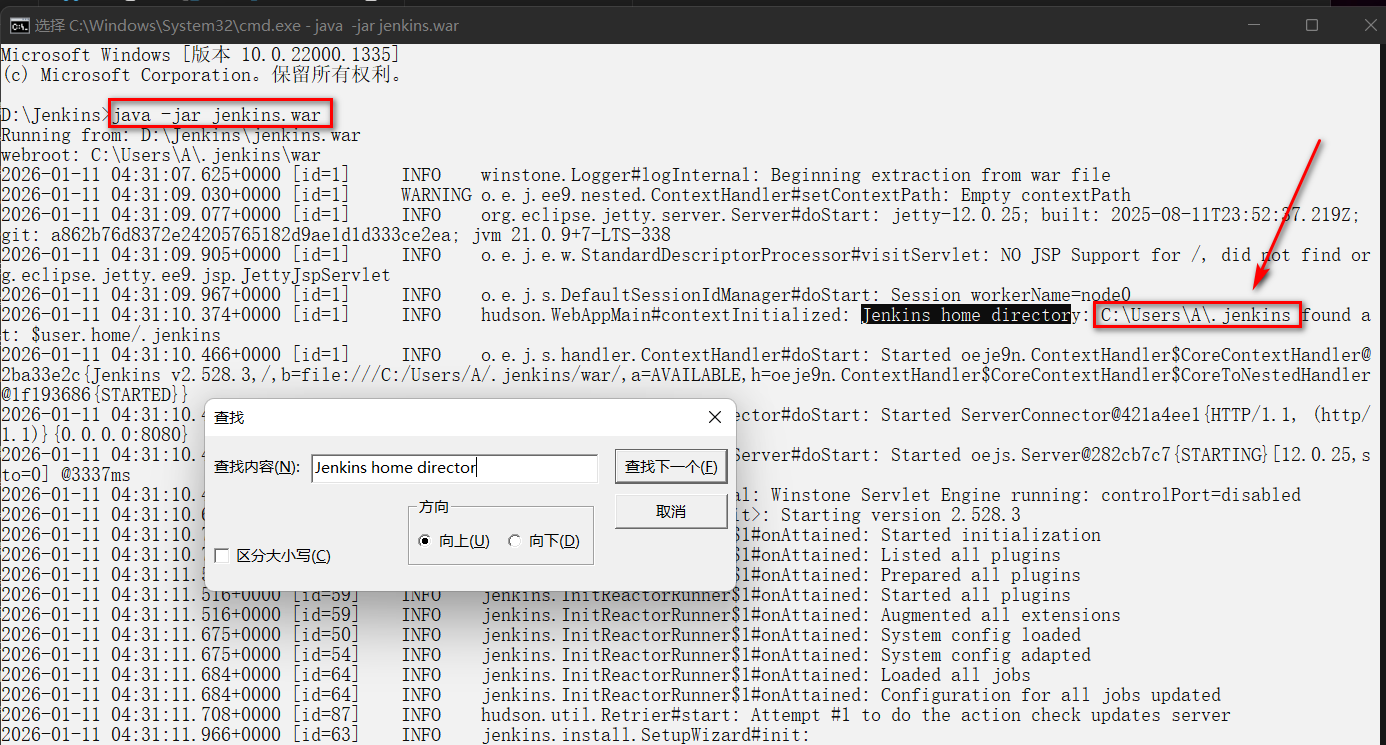The image size is (1386, 745).
Task: Close the find dialog with X
Action: click(714, 417)
